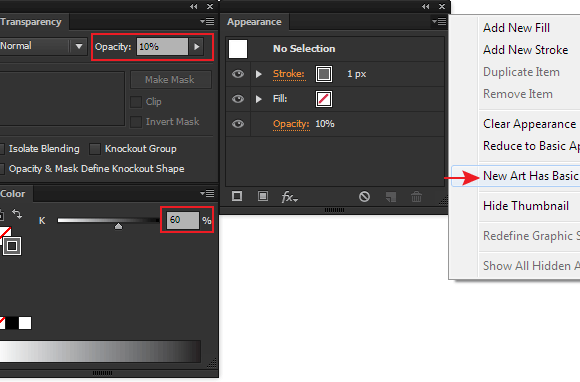Click the Make Mask button

[x=171, y=80]
